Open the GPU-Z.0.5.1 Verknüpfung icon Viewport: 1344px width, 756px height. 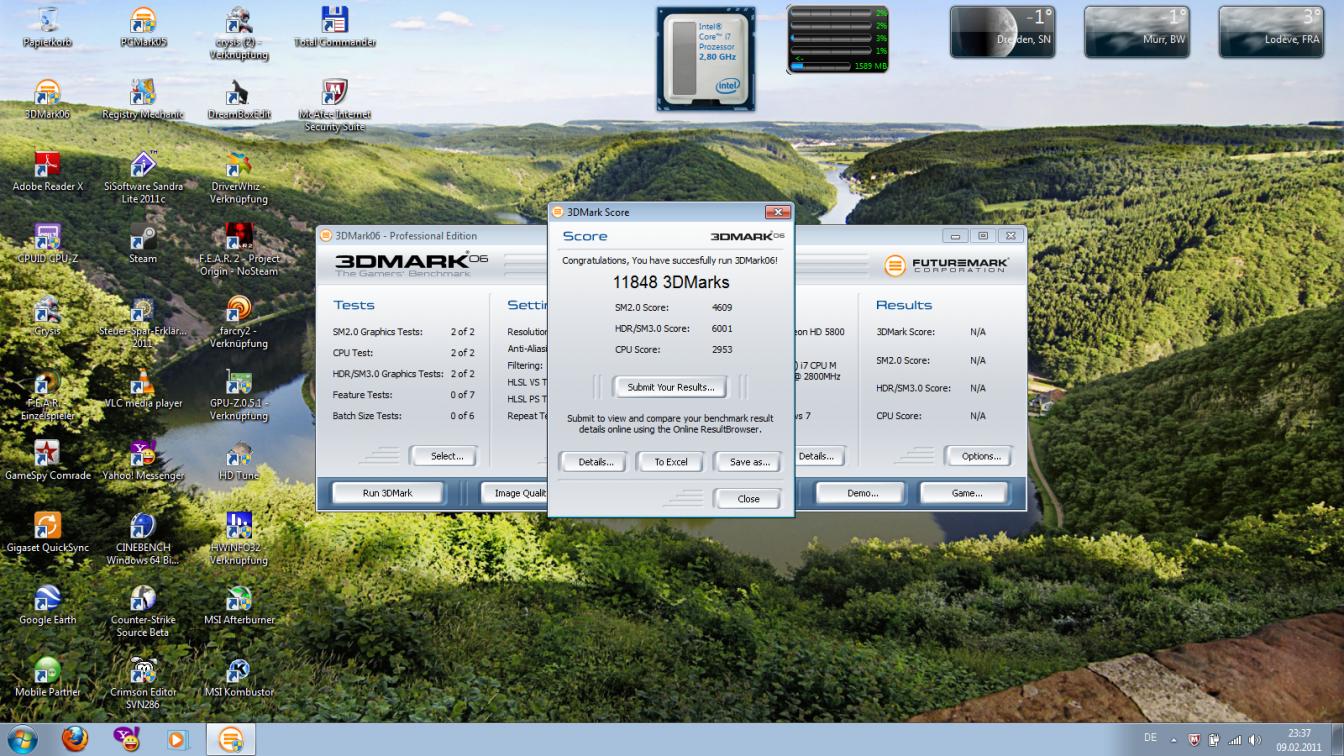[x=238, y=393]
